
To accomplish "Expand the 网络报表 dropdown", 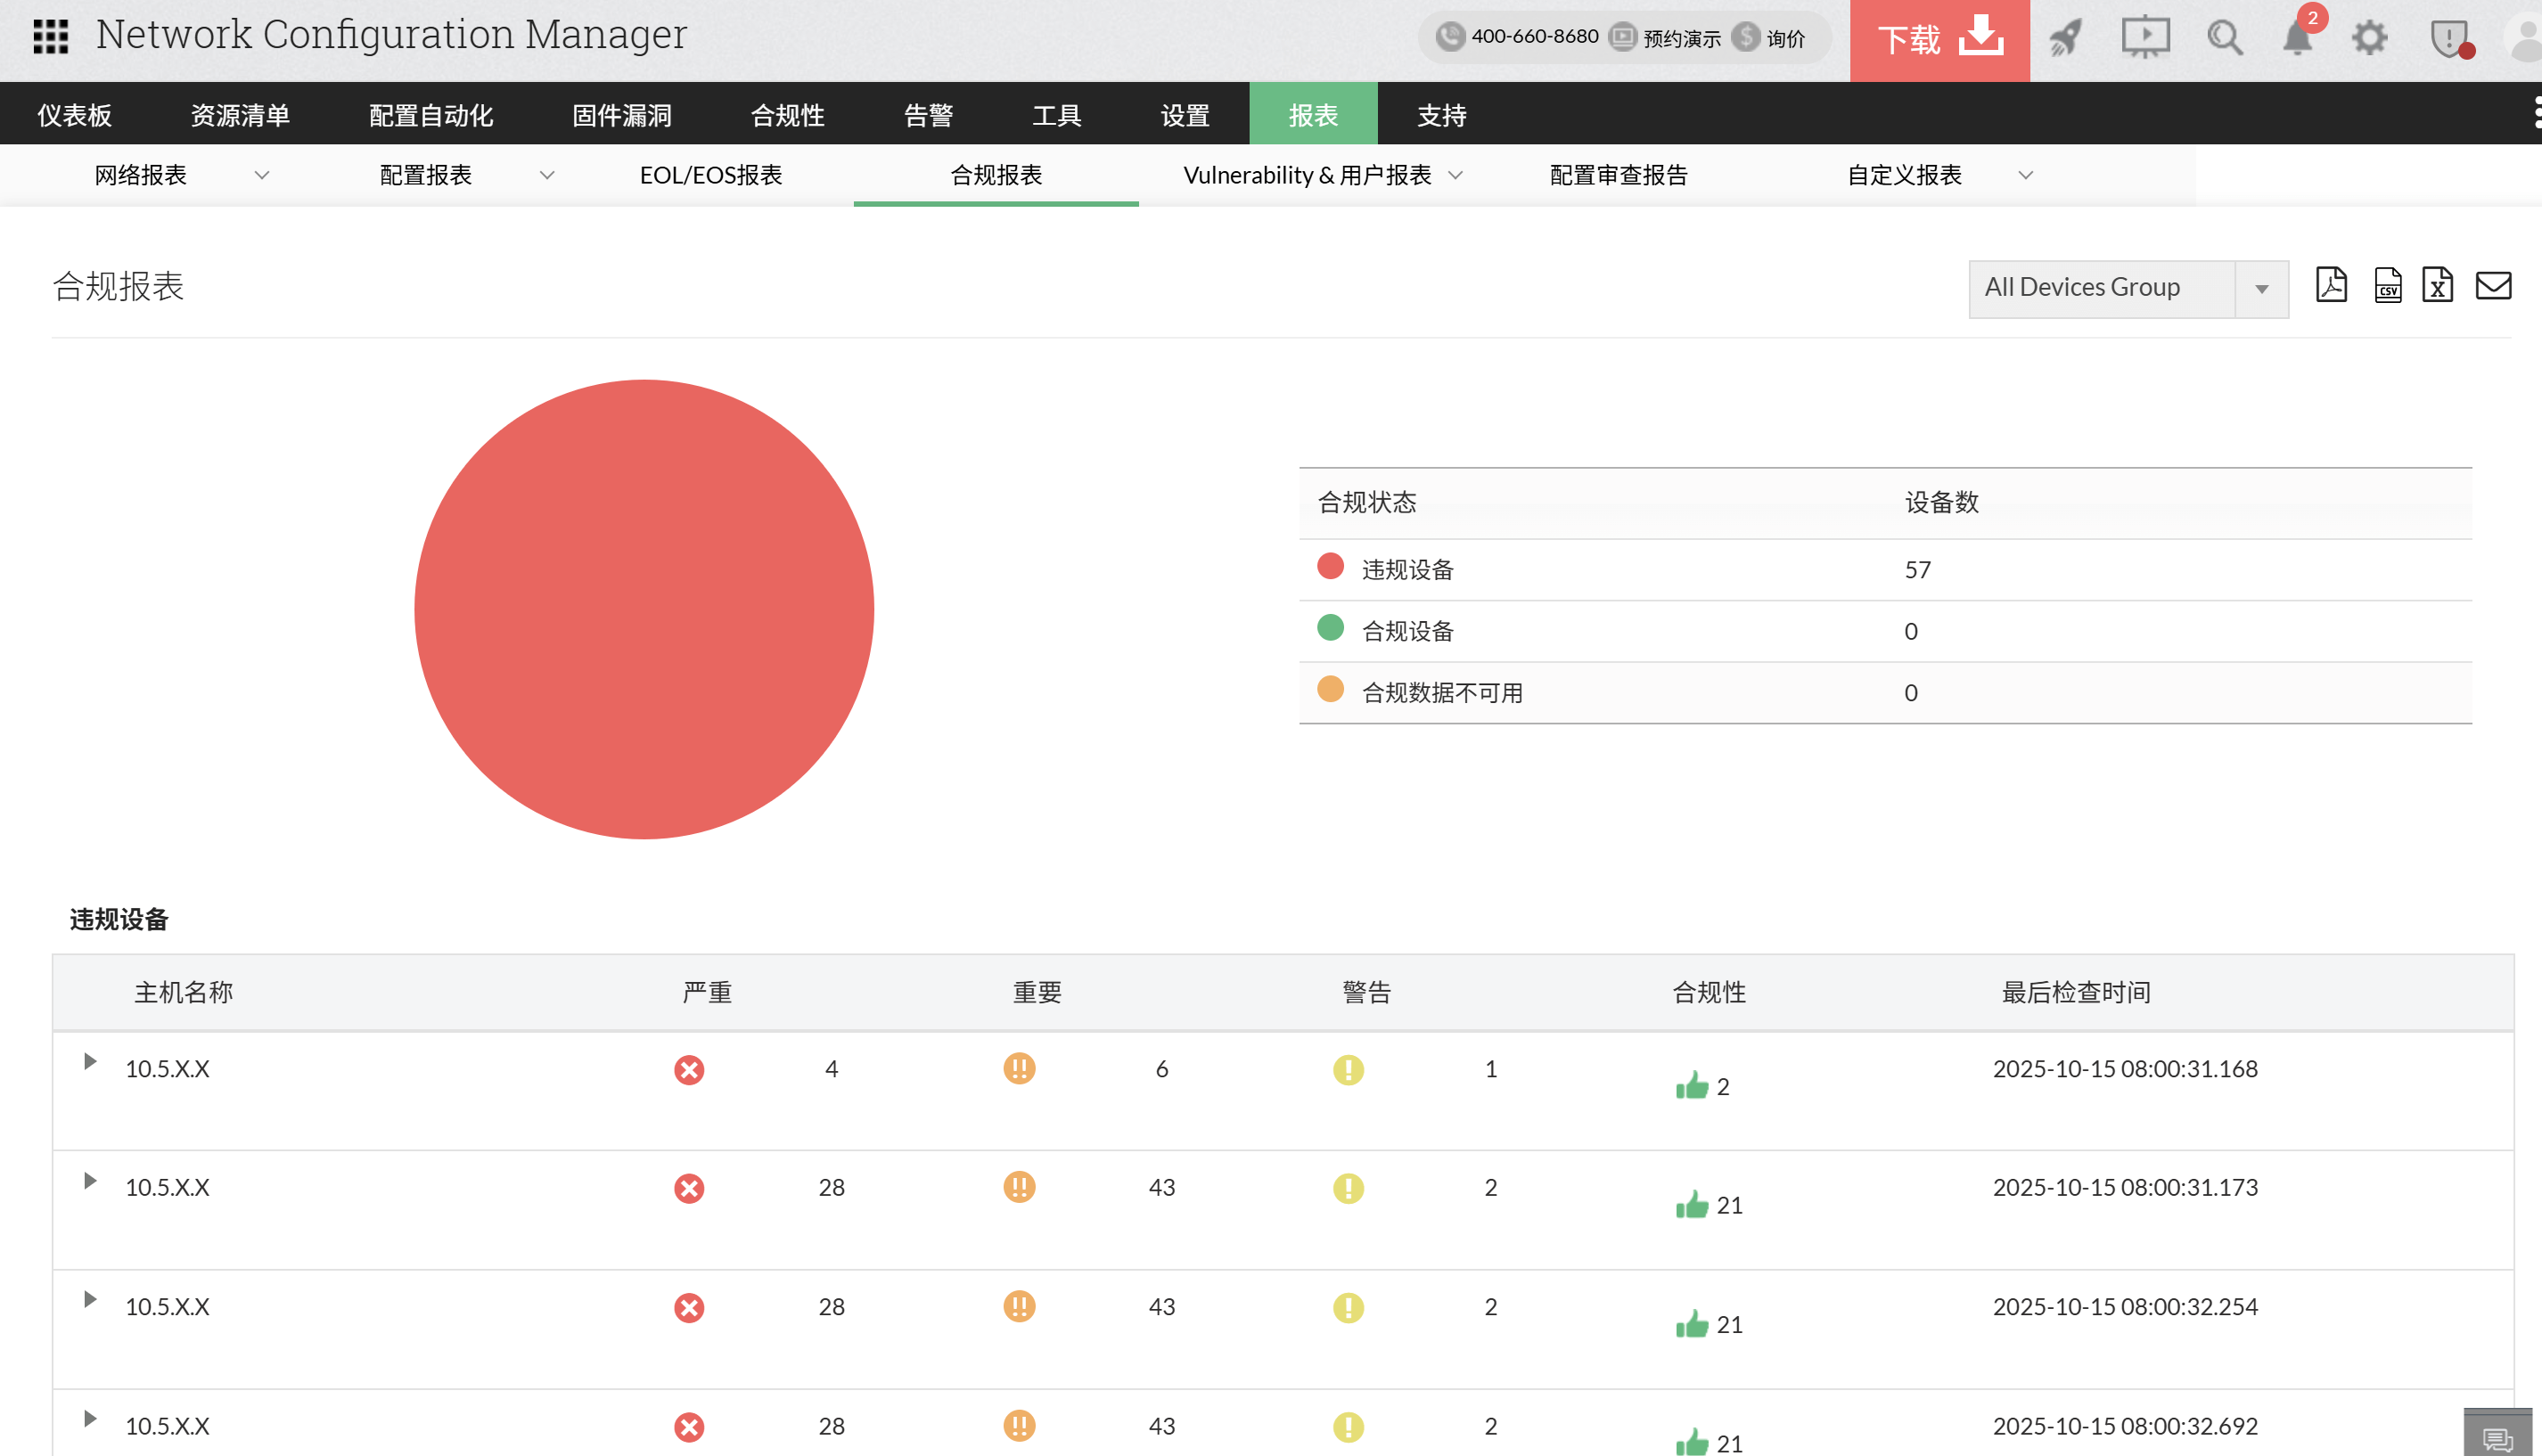I will (262, 175).
